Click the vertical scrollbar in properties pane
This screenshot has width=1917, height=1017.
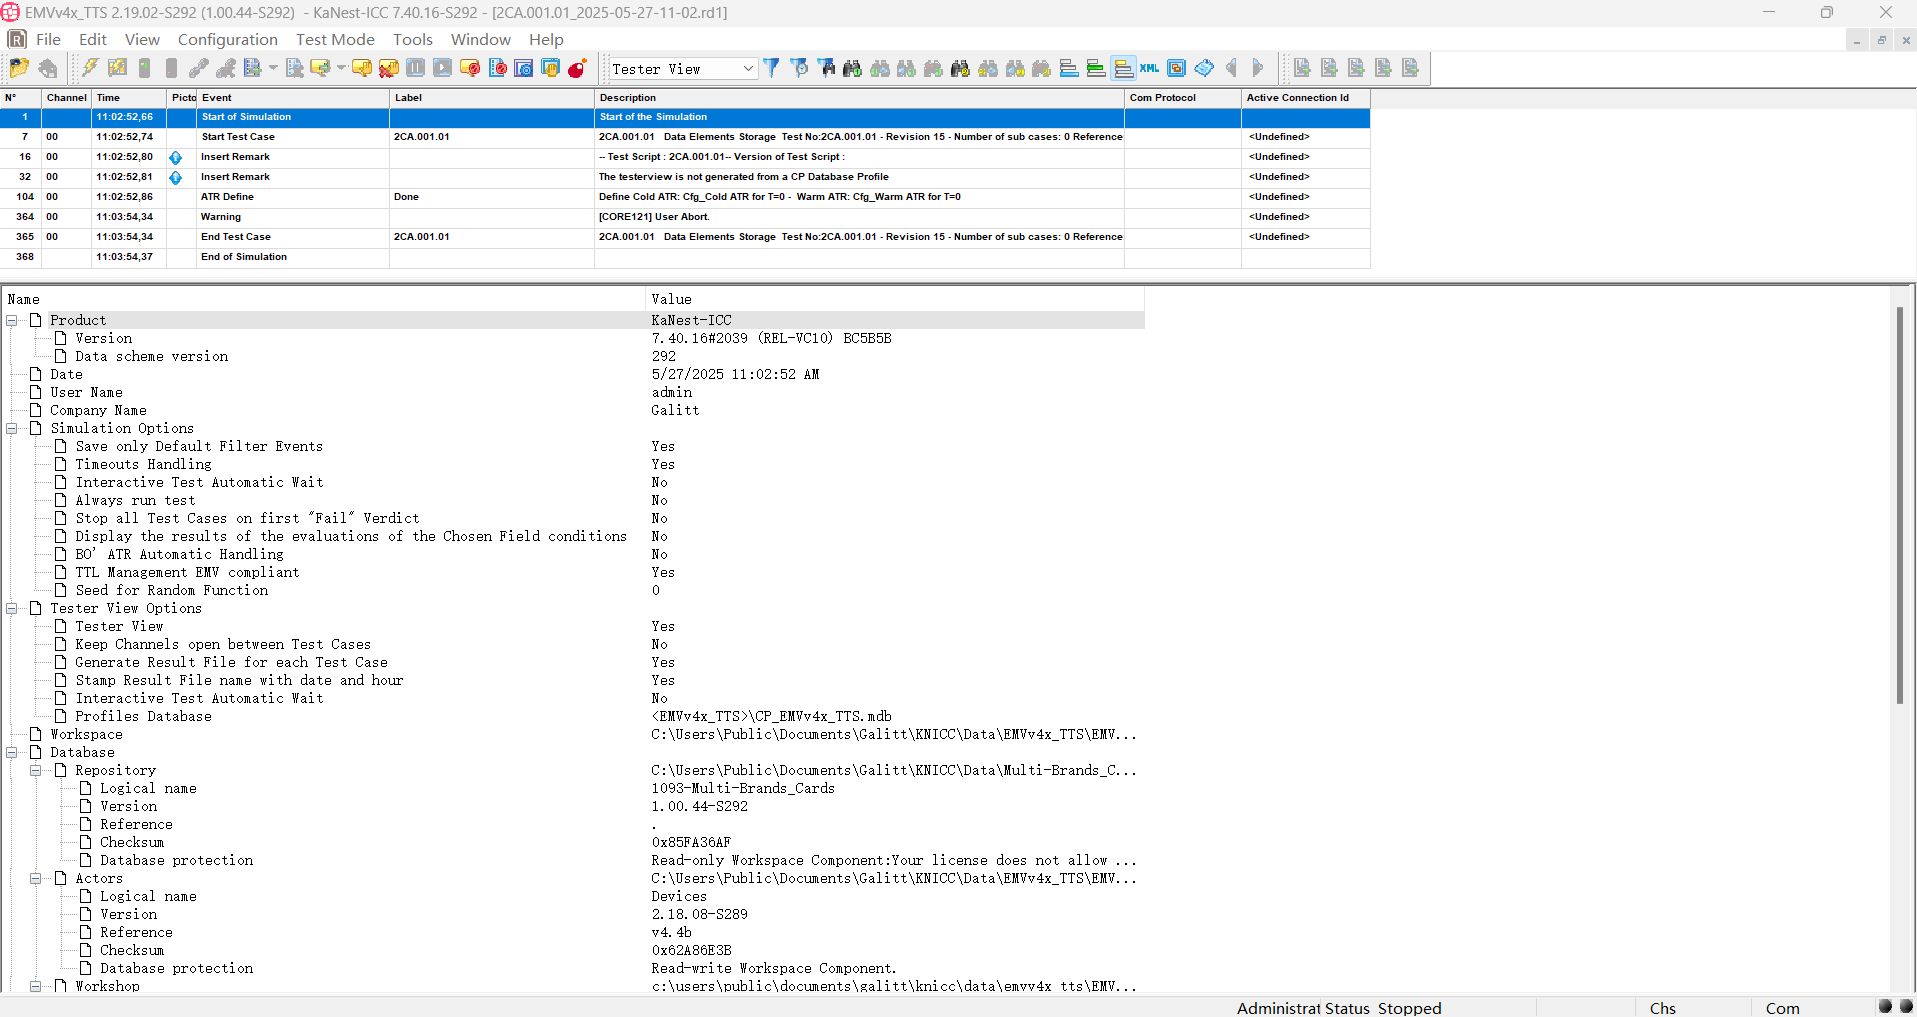1899,500
